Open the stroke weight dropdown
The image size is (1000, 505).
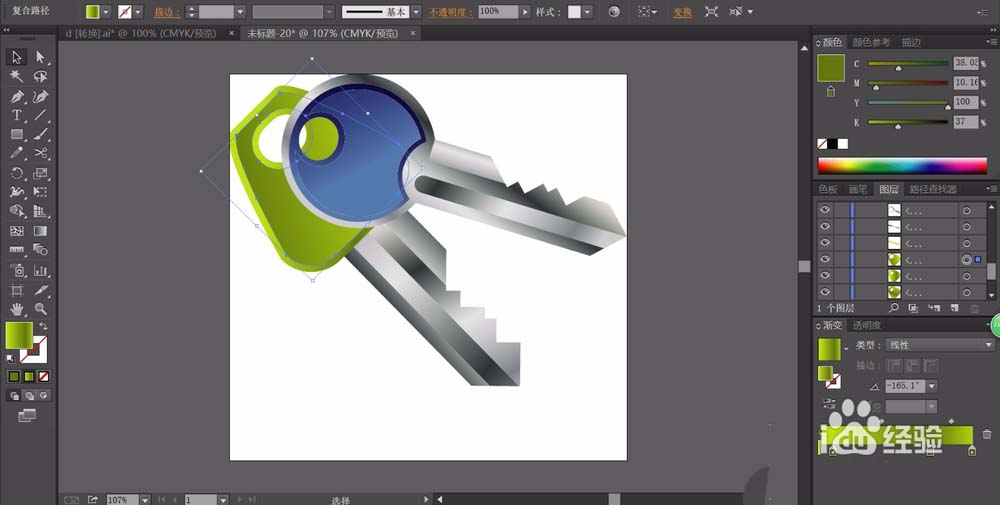point(240,12)
